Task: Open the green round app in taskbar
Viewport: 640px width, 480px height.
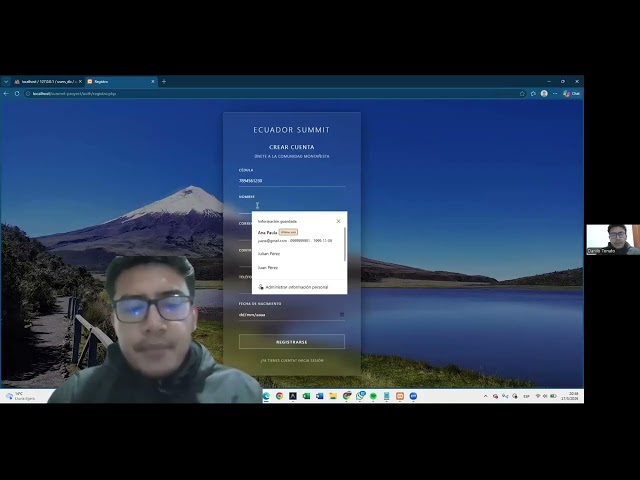Action: (373, 396)
